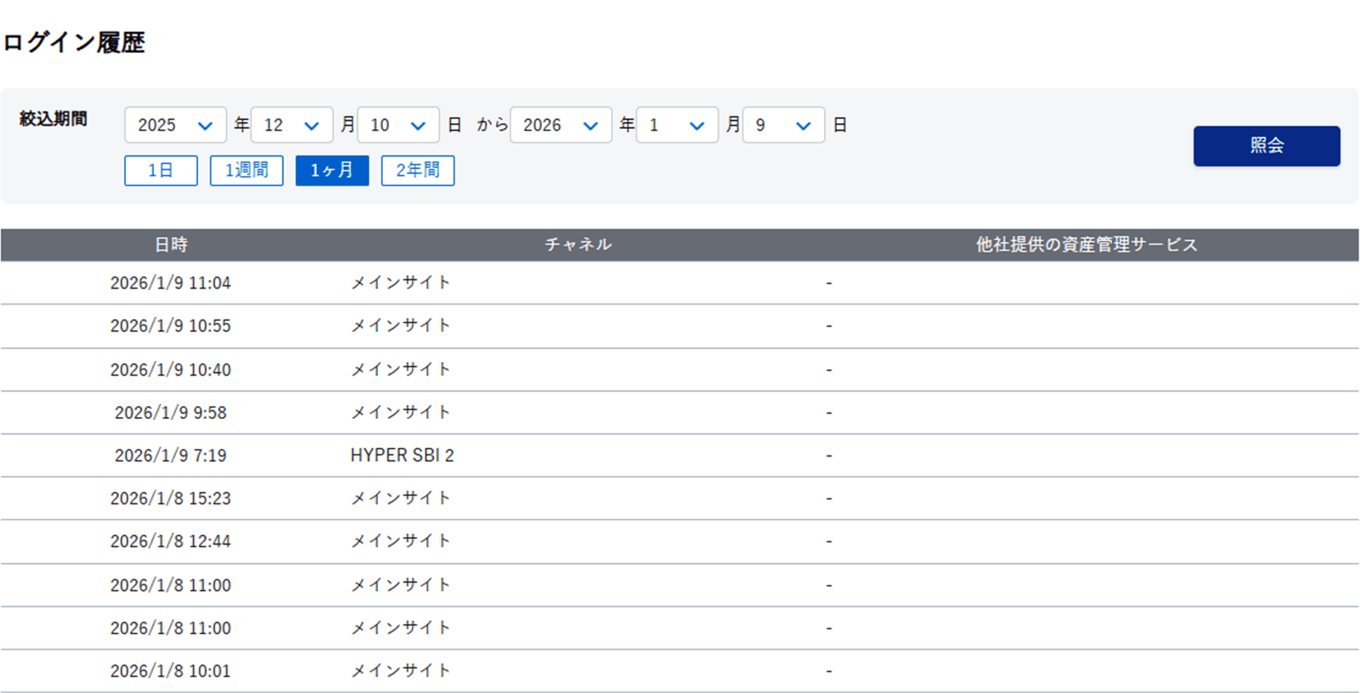Open the end month dropdown showing 1

[x=677, y=125]
